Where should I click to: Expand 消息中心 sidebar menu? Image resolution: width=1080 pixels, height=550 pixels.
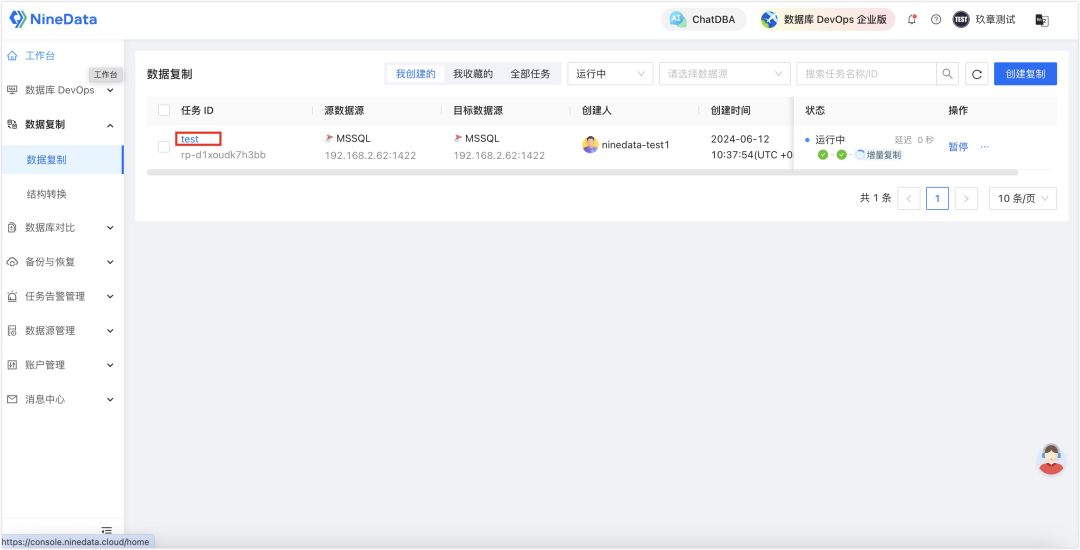click(x=61, y=399)
